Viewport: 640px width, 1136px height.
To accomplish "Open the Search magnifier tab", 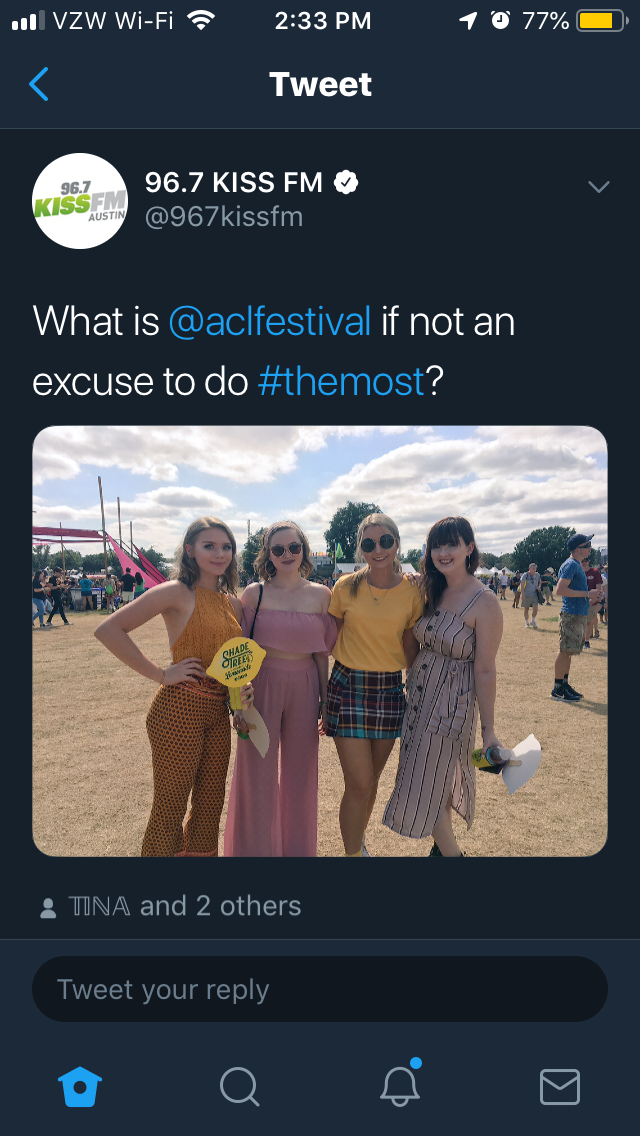I will tap(239, 1087).
